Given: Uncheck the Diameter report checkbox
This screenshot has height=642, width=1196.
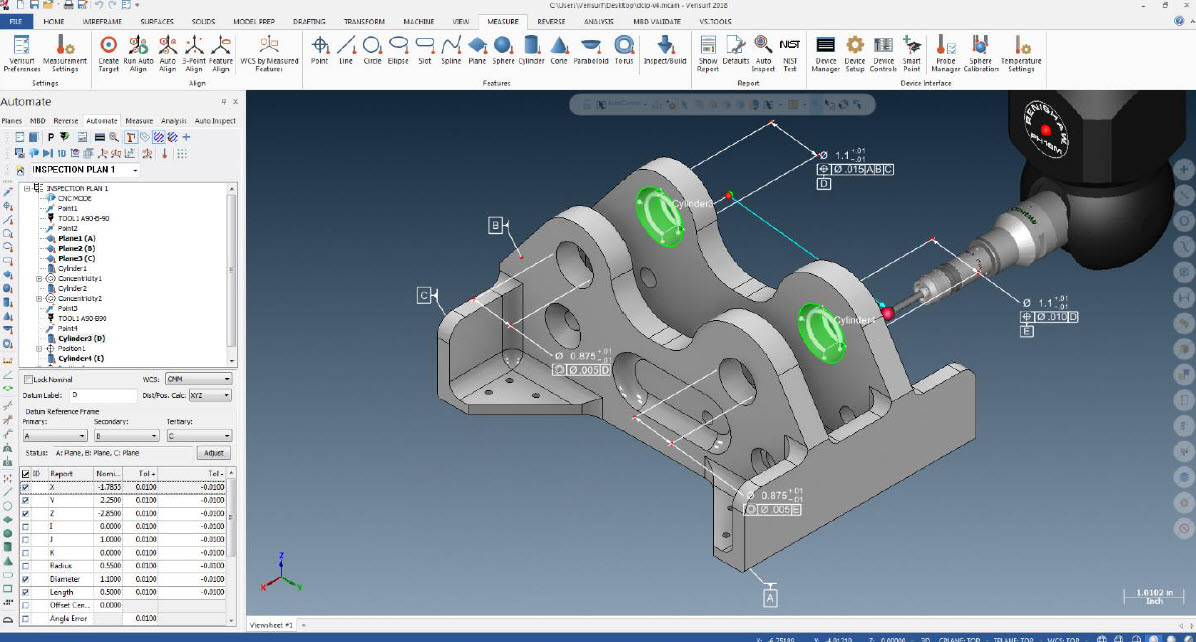Looking at the screenshot, I should [x=26, y=579].
